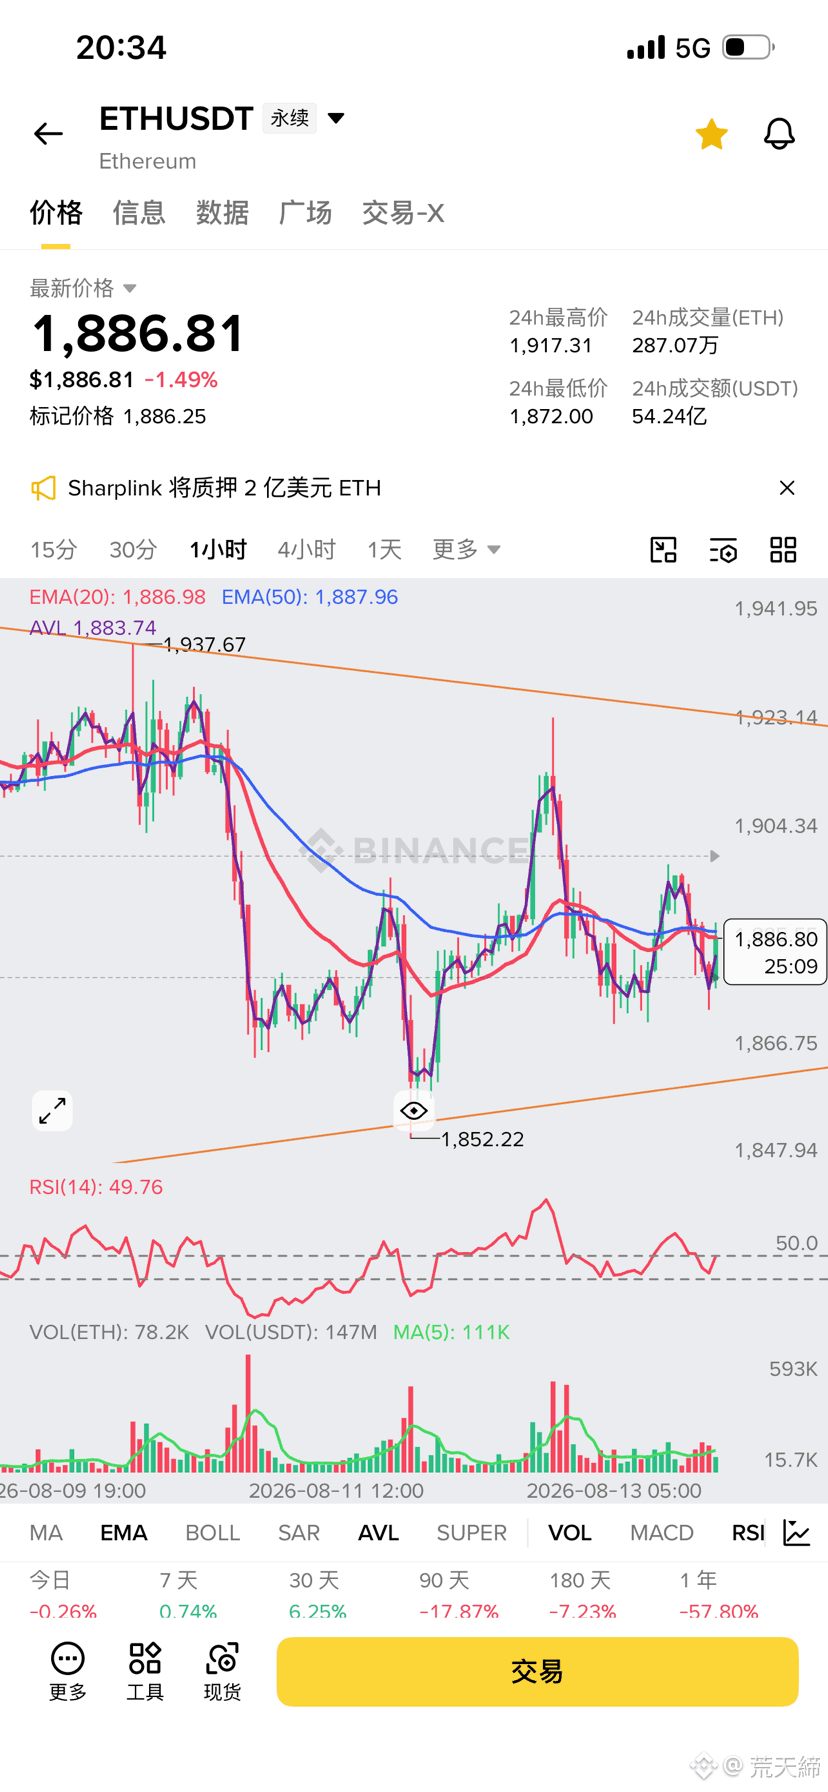This screenshot has height=1792, width=828.
Task: Expand chart to fullscreen
Action: click(52, 1111)
